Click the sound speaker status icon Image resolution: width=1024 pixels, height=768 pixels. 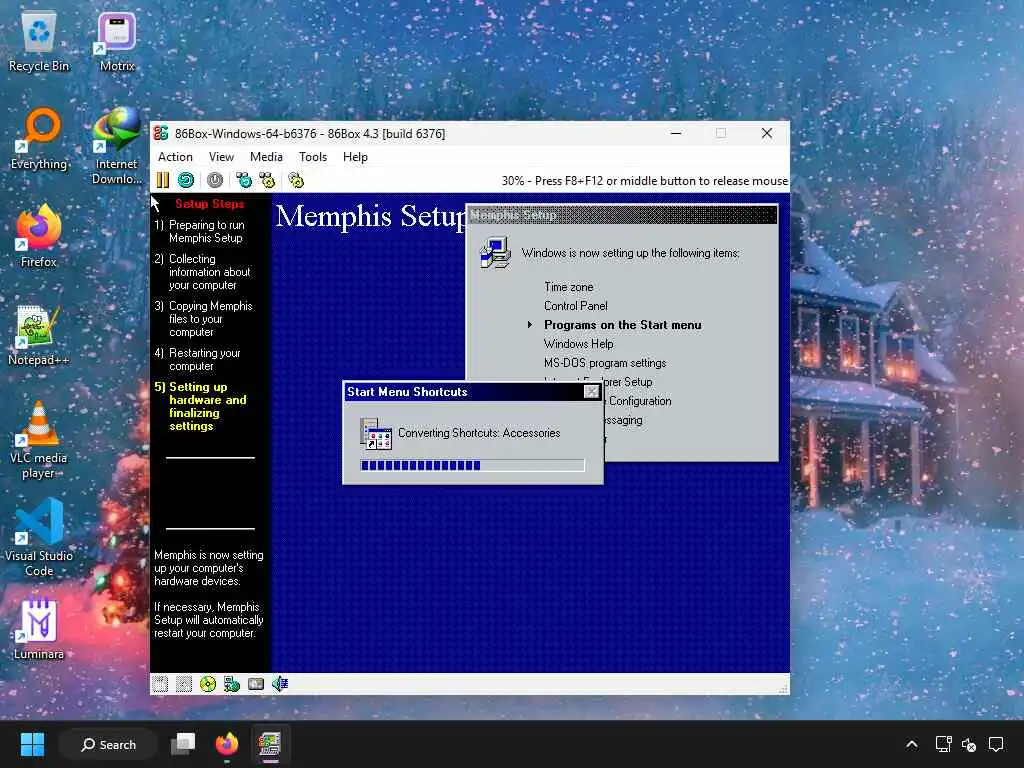pyautogui.click(x=280, y=684)
